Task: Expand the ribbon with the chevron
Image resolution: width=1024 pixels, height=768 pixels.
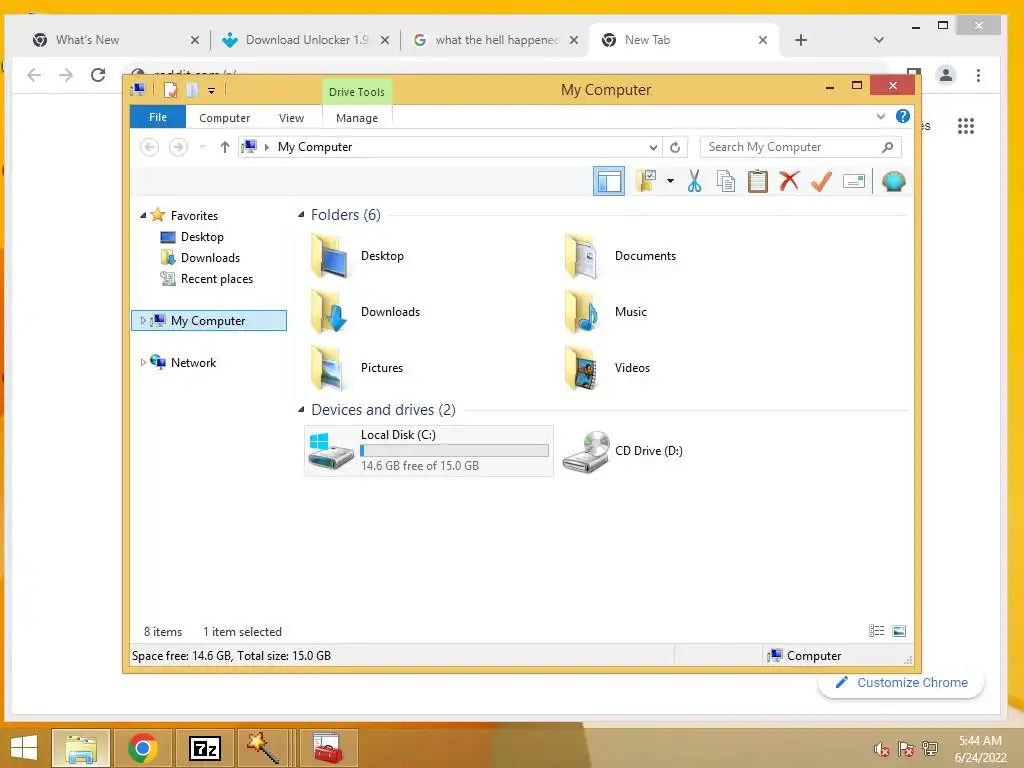Action: [x=880, y=117]
